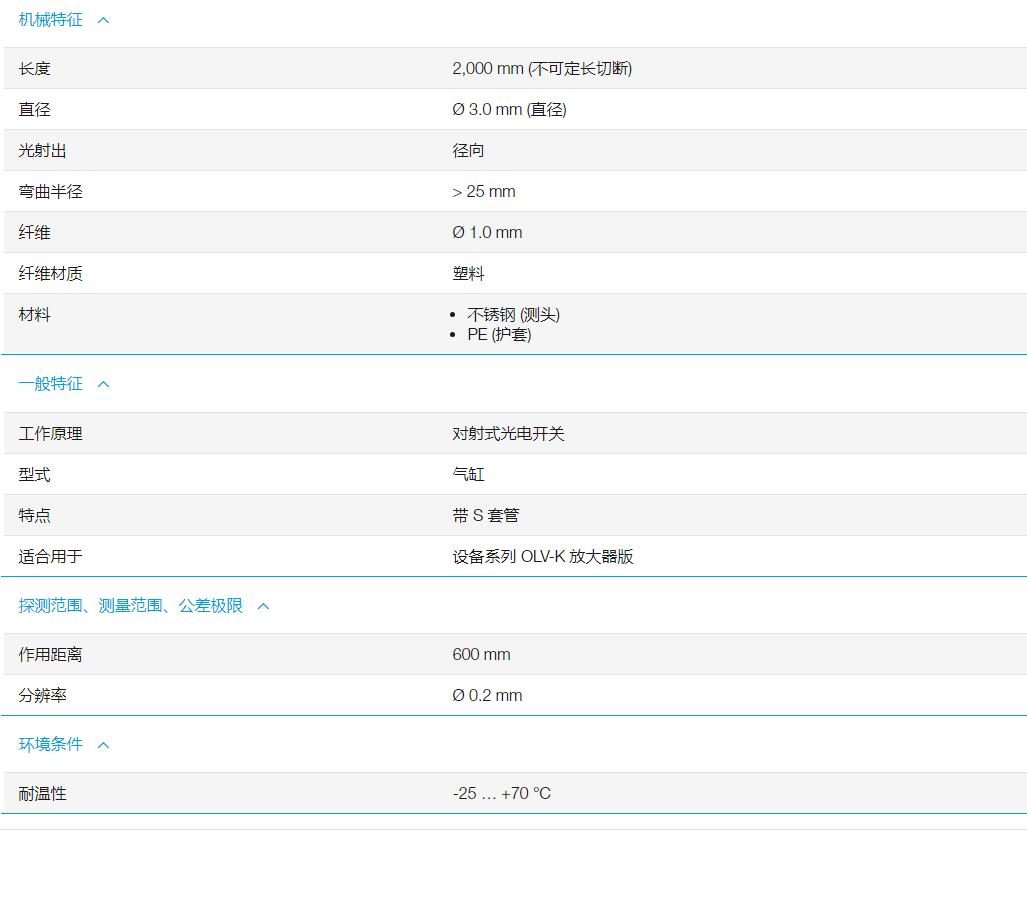
Task: Click the 弯曲半径 value > 25 mm
Action: coord(484,191)
